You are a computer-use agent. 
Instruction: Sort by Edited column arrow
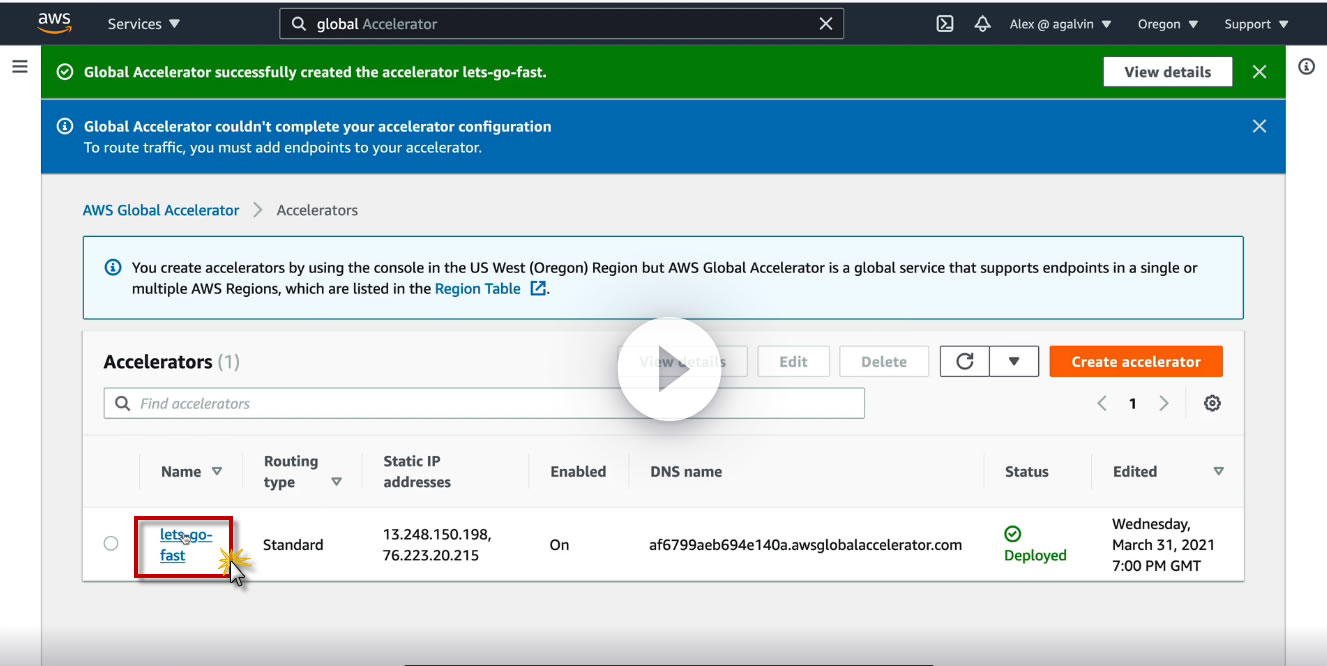(1218, 471)
